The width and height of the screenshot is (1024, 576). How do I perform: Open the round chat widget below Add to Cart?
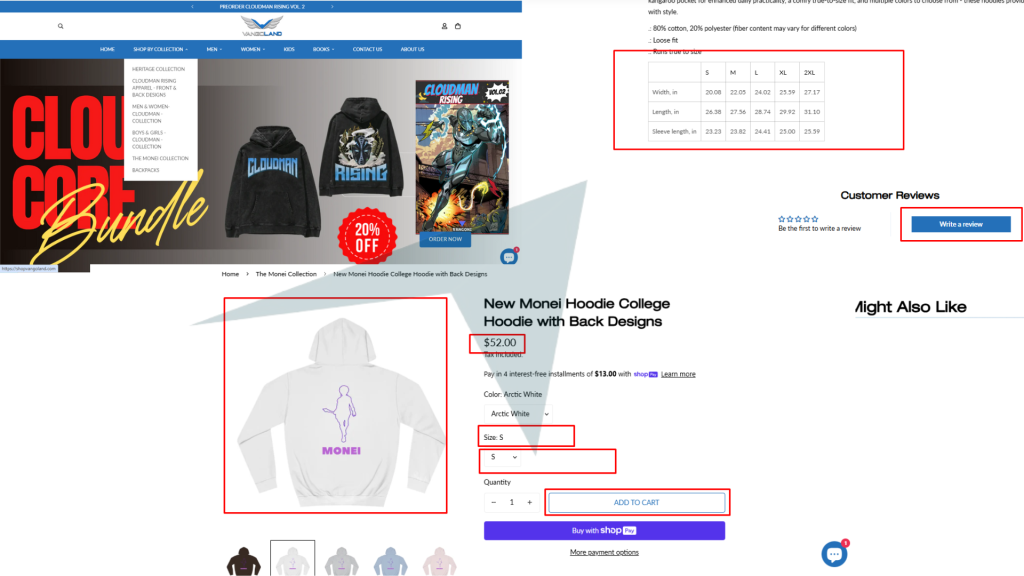(x=835, y=554)
